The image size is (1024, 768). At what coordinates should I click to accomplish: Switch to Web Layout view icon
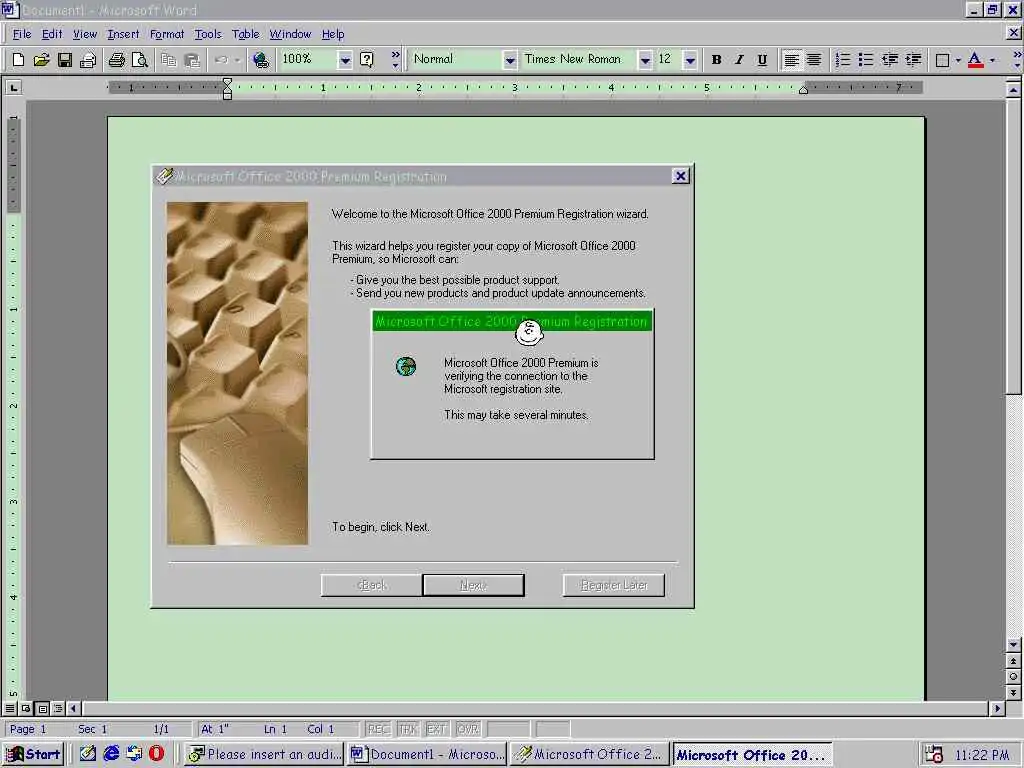[x=26, y=709]
